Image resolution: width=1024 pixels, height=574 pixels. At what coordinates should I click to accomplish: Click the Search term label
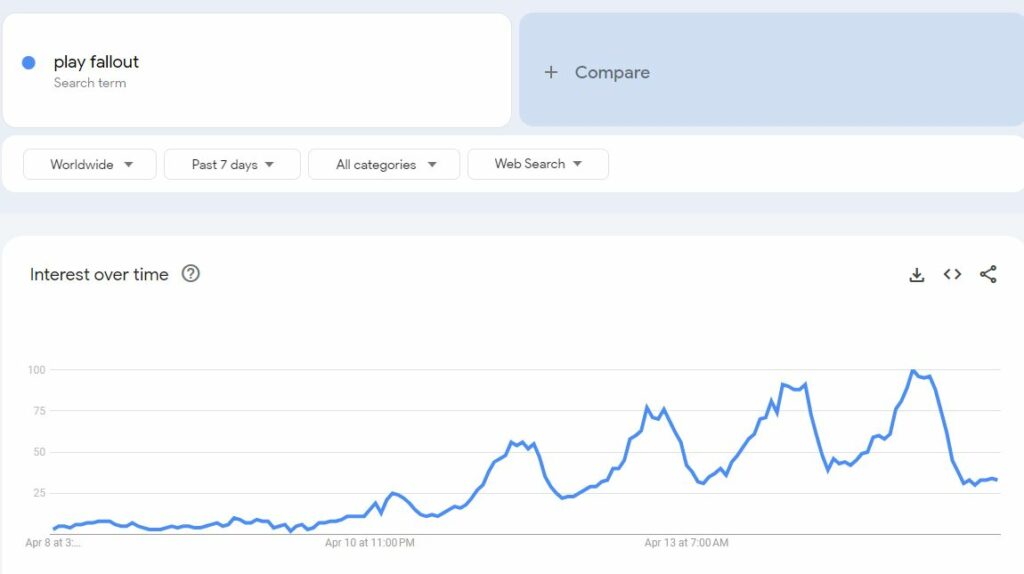pyautogui.click(x=90, y=83)
